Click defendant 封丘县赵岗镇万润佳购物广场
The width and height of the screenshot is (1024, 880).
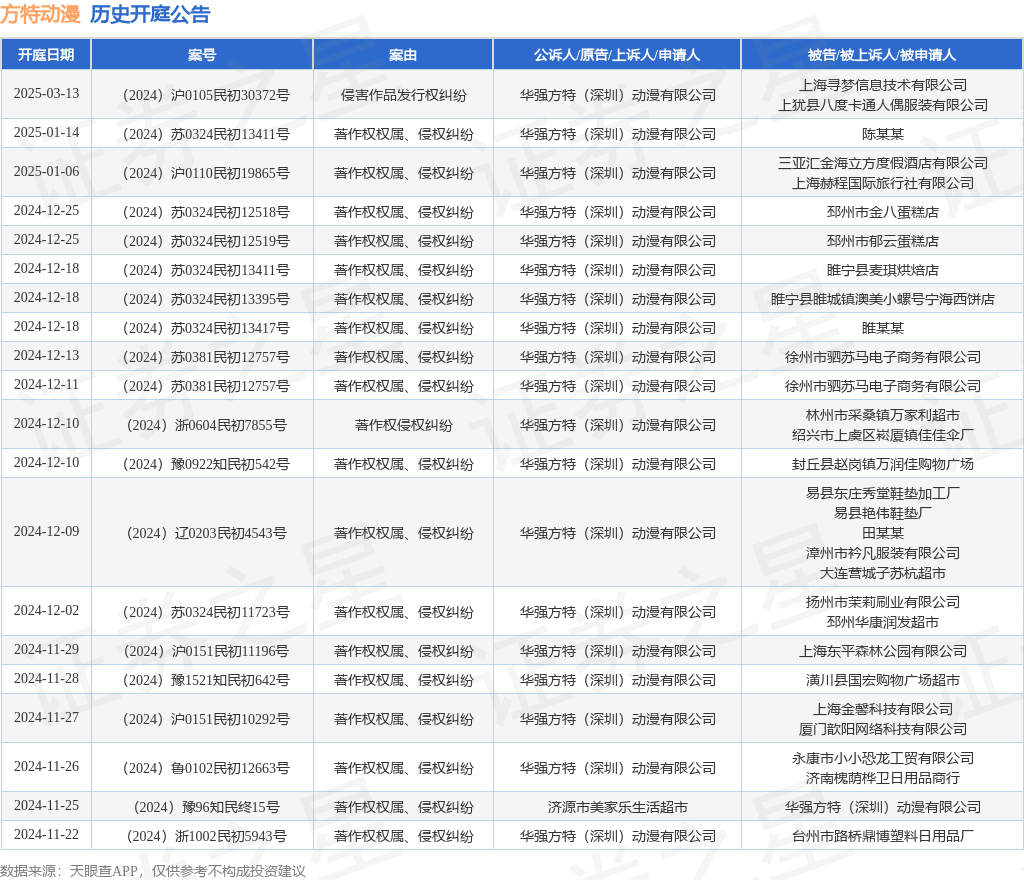click(x=883, y=464)
